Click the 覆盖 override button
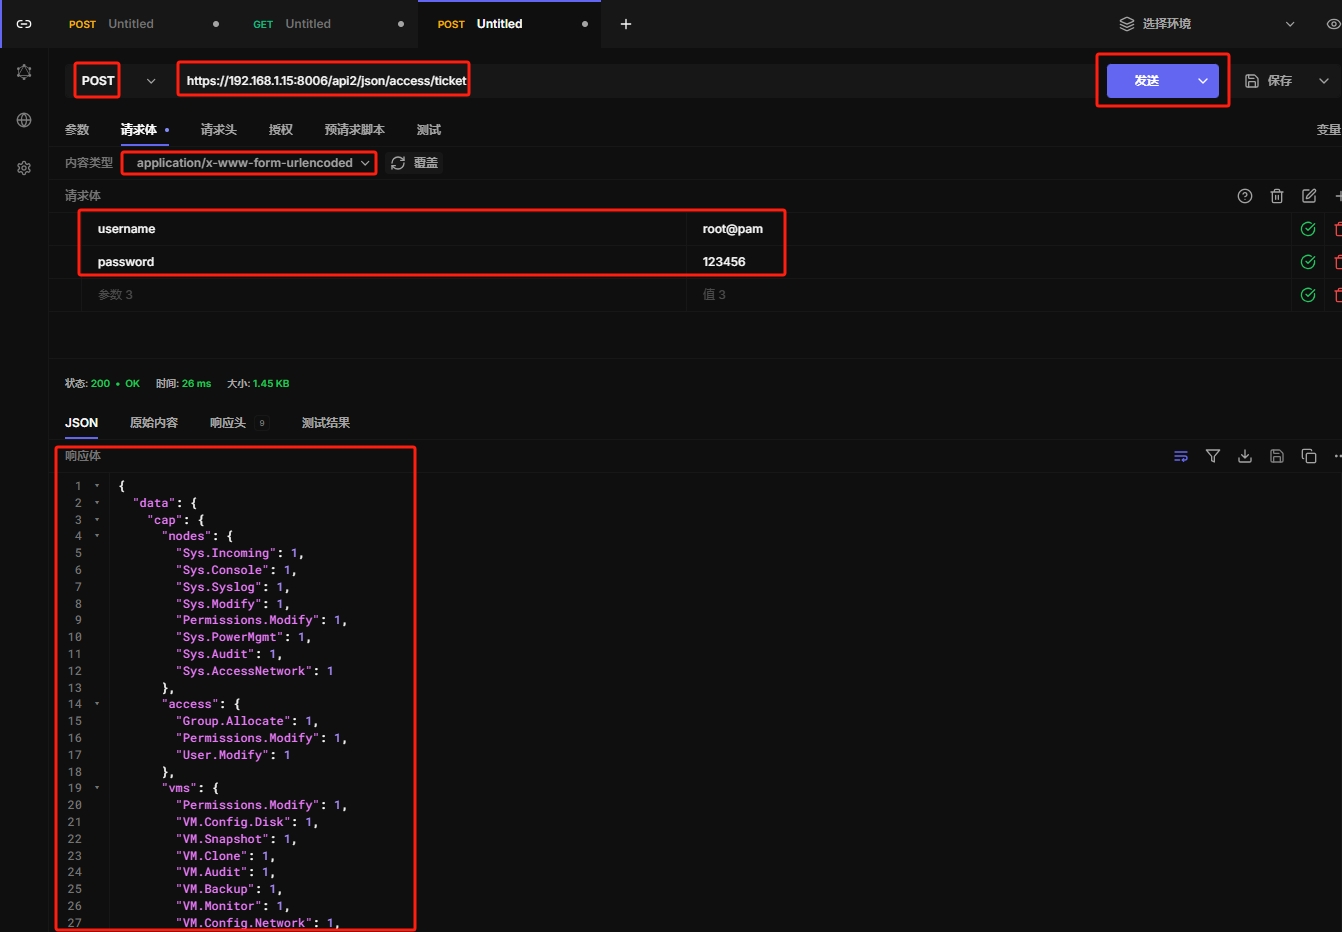This screenshot has height=932, width=1342. point(415,163)
